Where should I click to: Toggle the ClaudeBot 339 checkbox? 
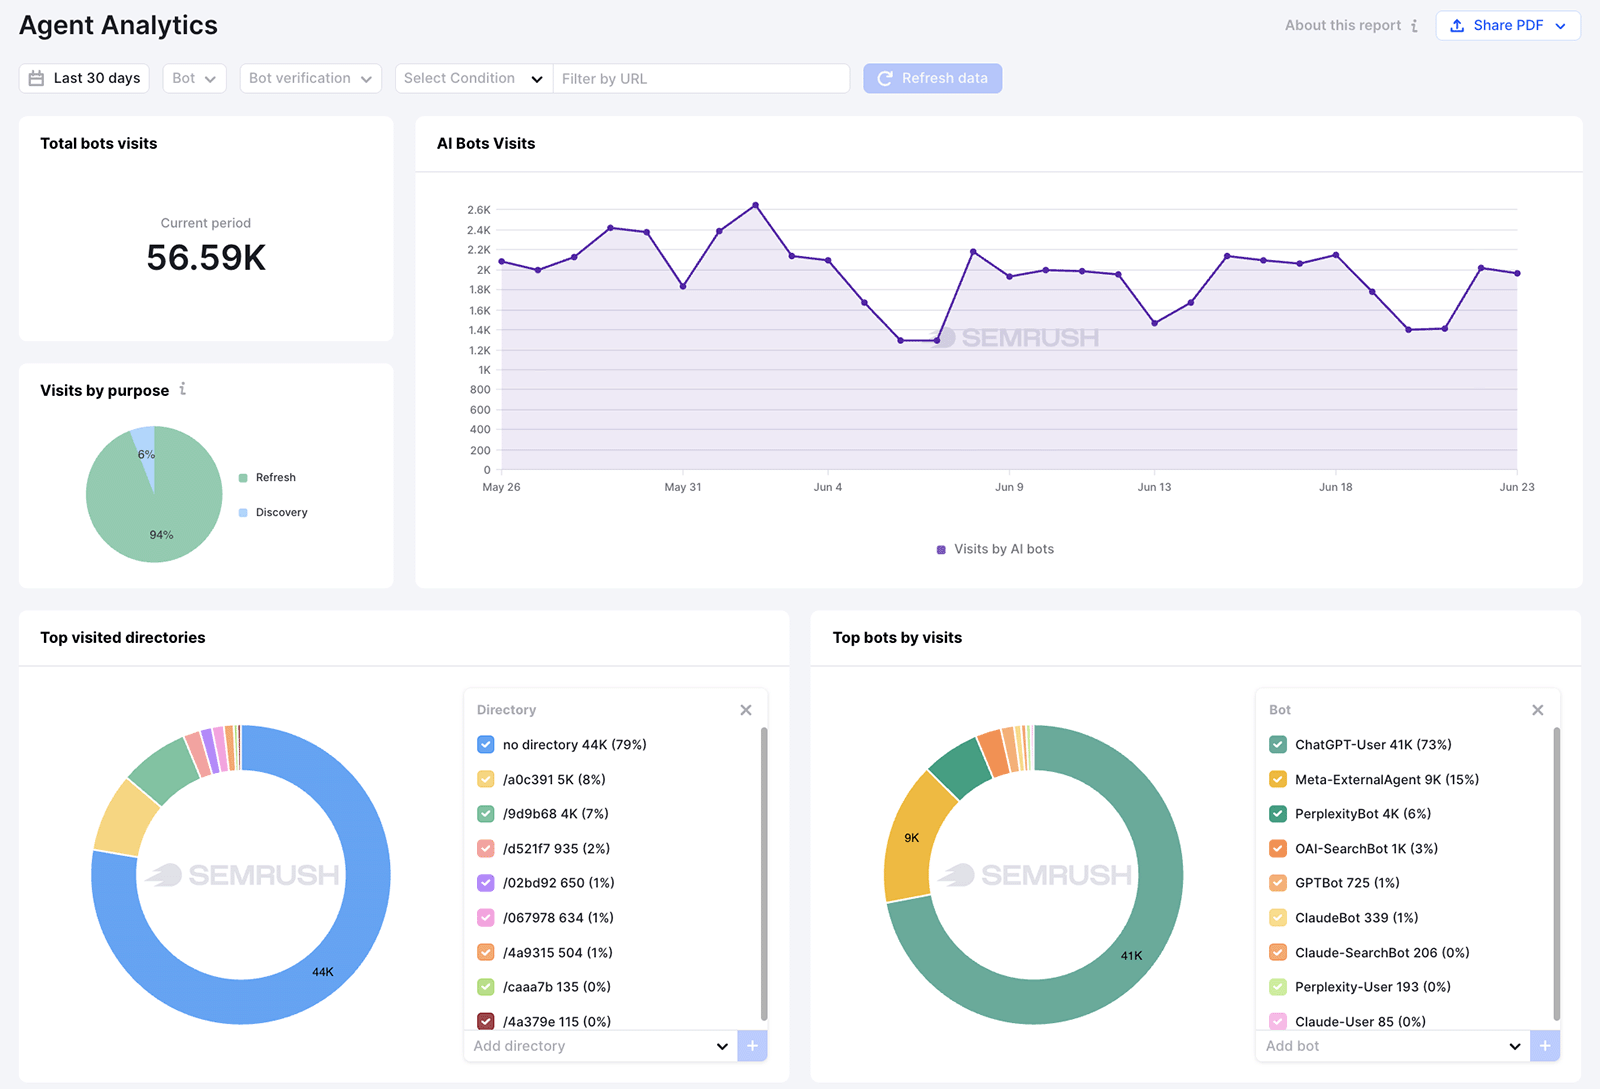(1278, 917)
